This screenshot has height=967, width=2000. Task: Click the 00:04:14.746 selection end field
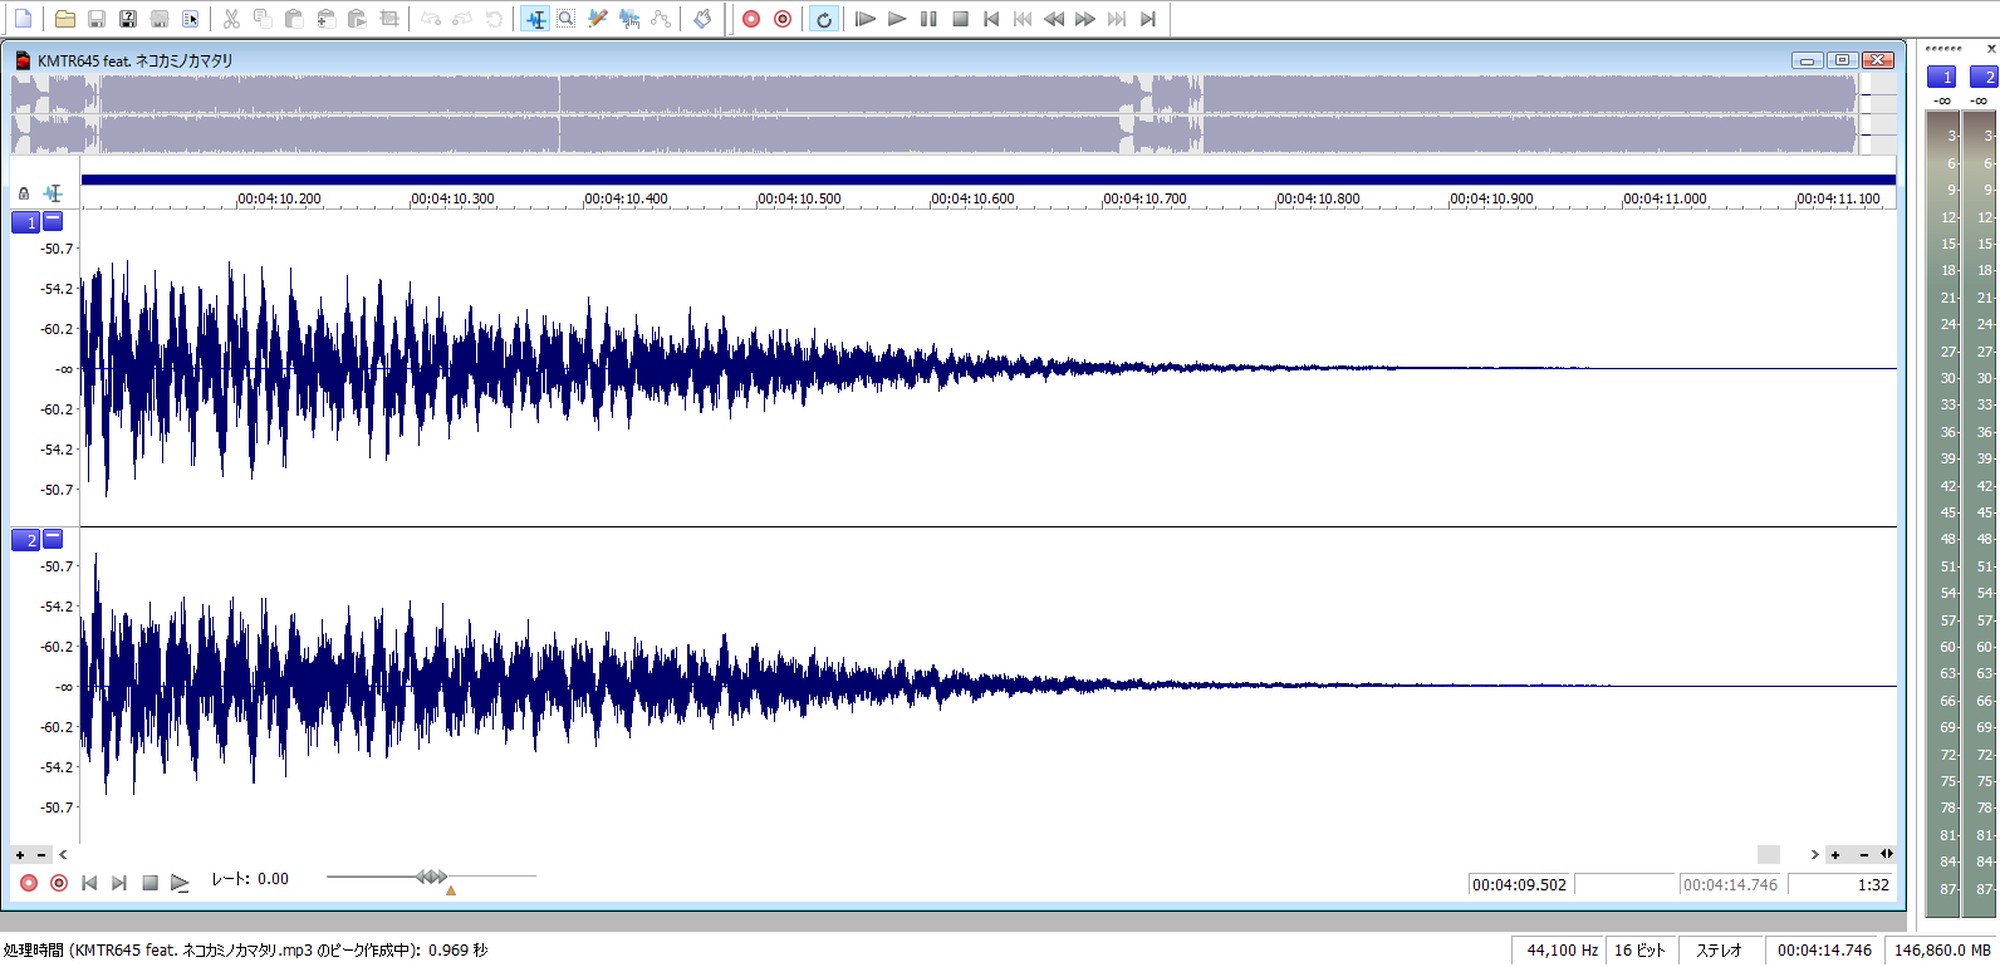click(1732, 885)
